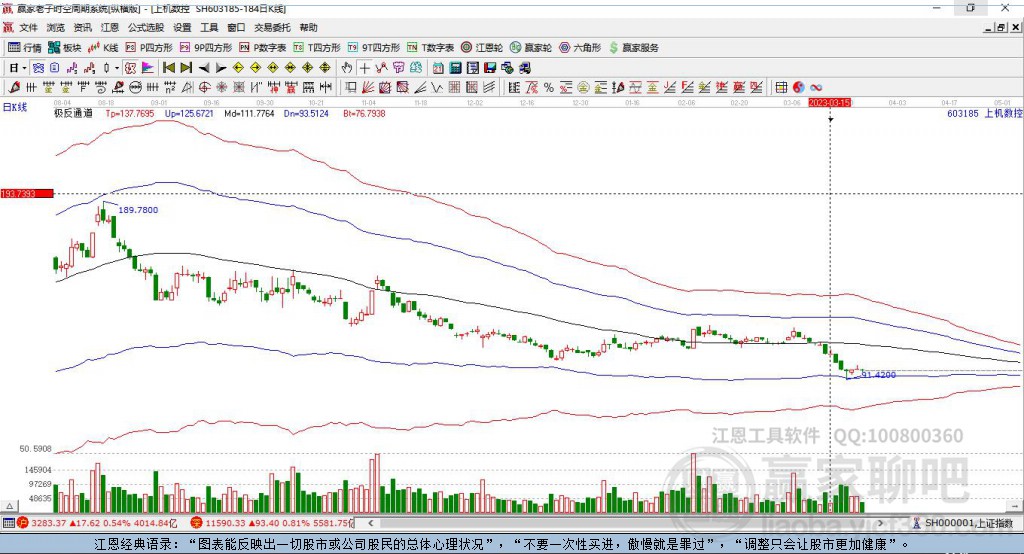Click the black left-pointing arrow icon

click(x=204, y=68)
